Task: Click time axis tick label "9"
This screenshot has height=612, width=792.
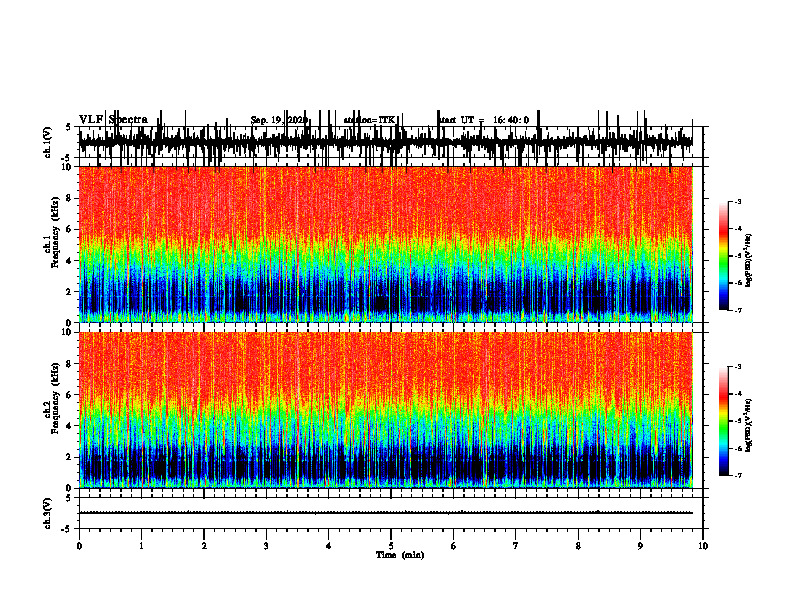Action: [640, 546]
